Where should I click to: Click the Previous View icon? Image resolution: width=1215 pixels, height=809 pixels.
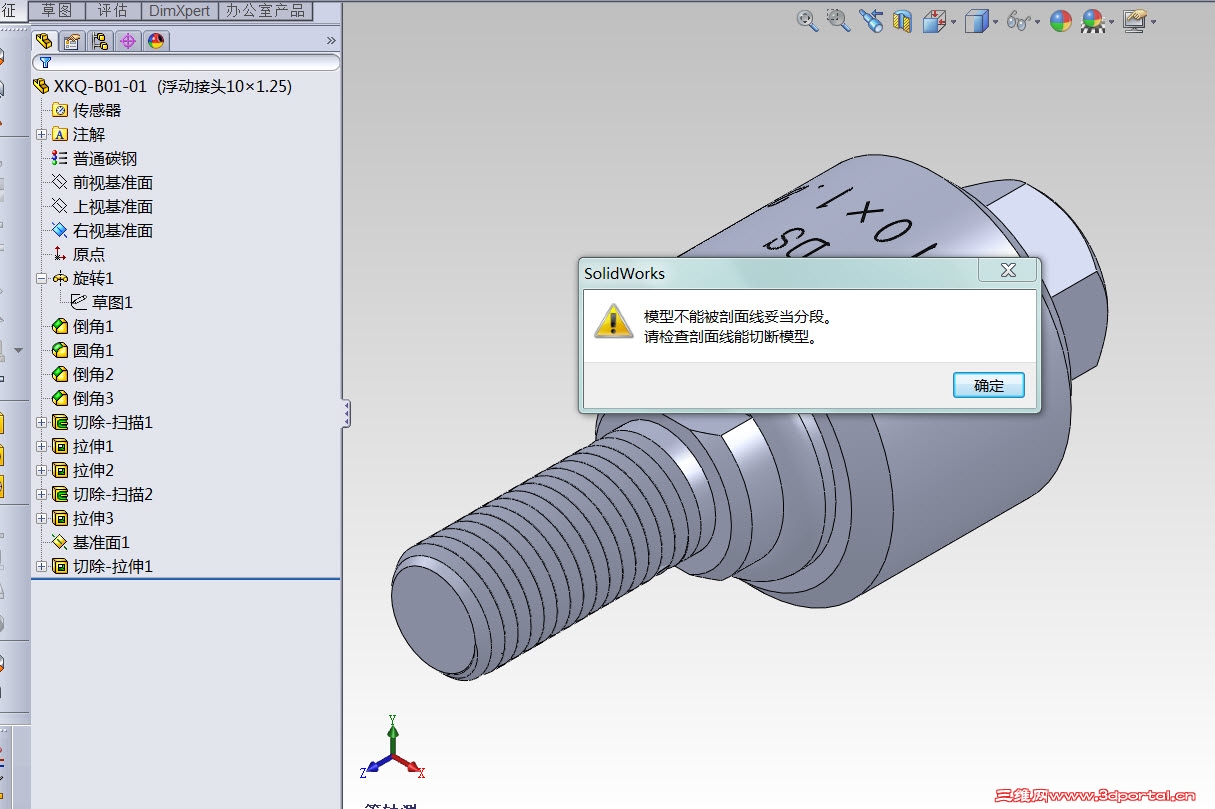(x=871, y=21)
